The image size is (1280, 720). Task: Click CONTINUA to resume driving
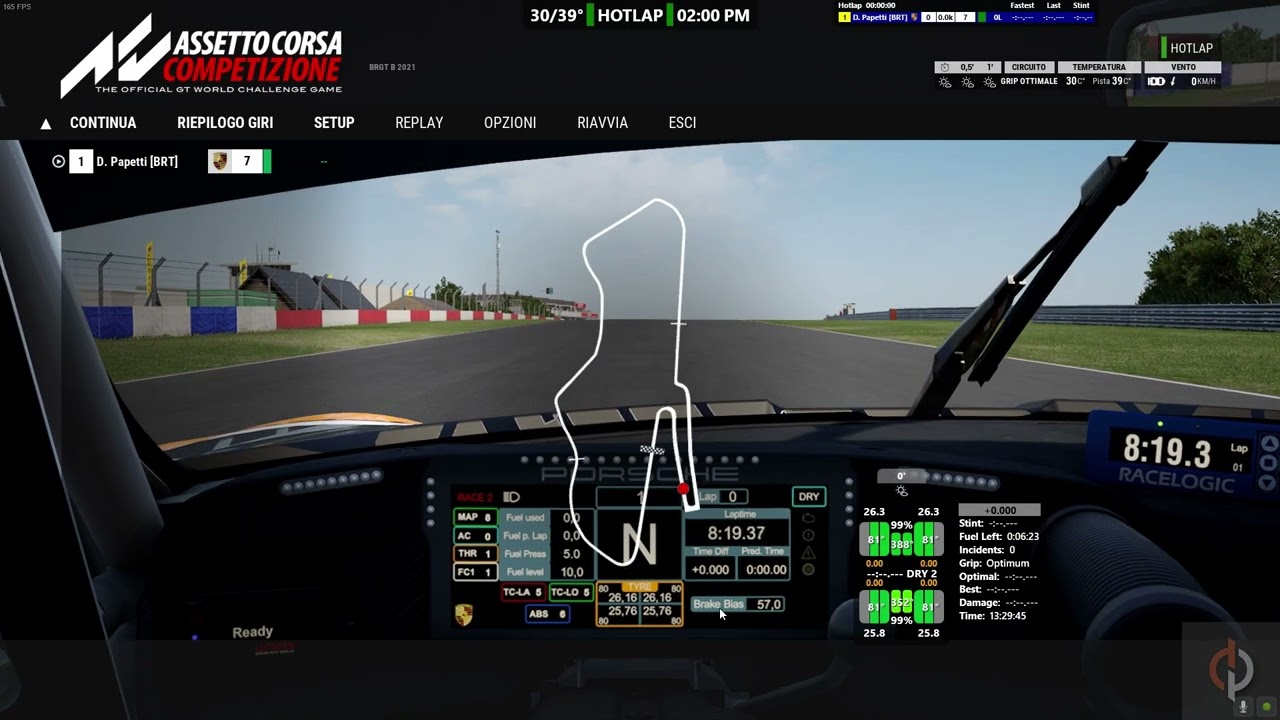click(103, 123)
